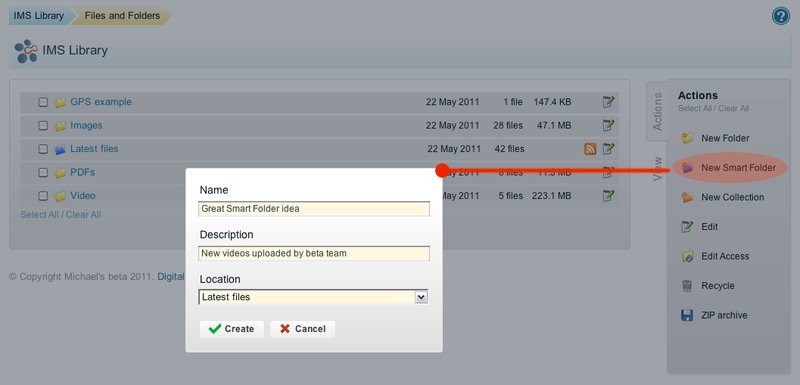Click the Create button in dialog

pos(232,329)
